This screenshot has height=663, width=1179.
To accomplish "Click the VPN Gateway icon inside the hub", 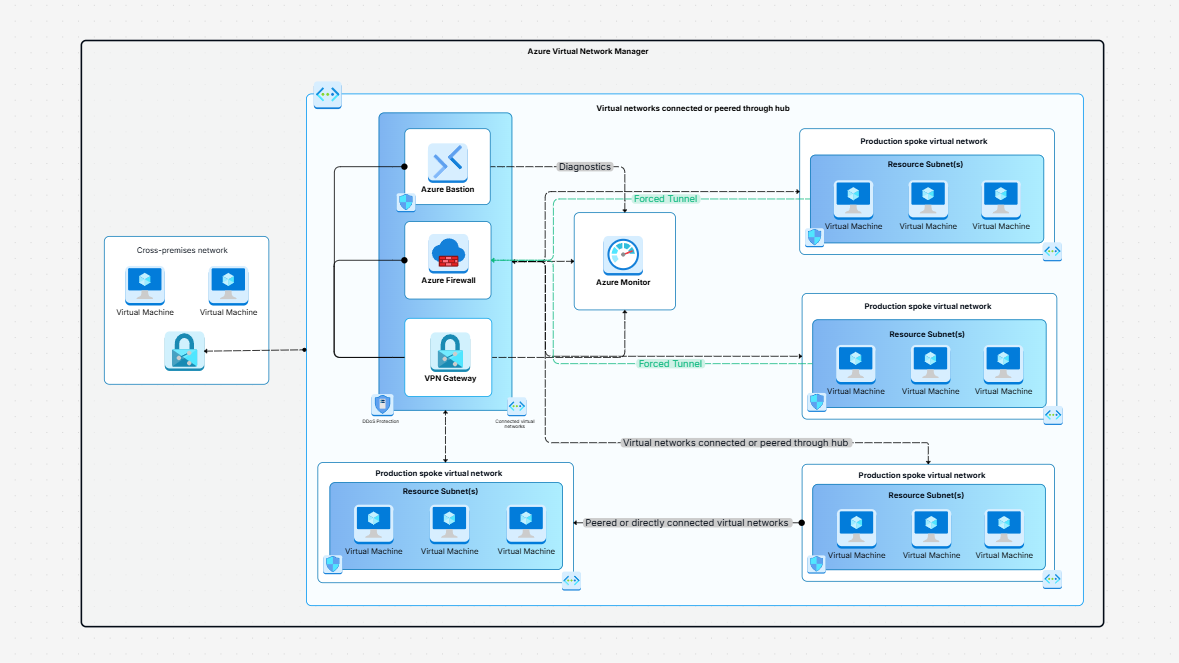I will point(450,352).
